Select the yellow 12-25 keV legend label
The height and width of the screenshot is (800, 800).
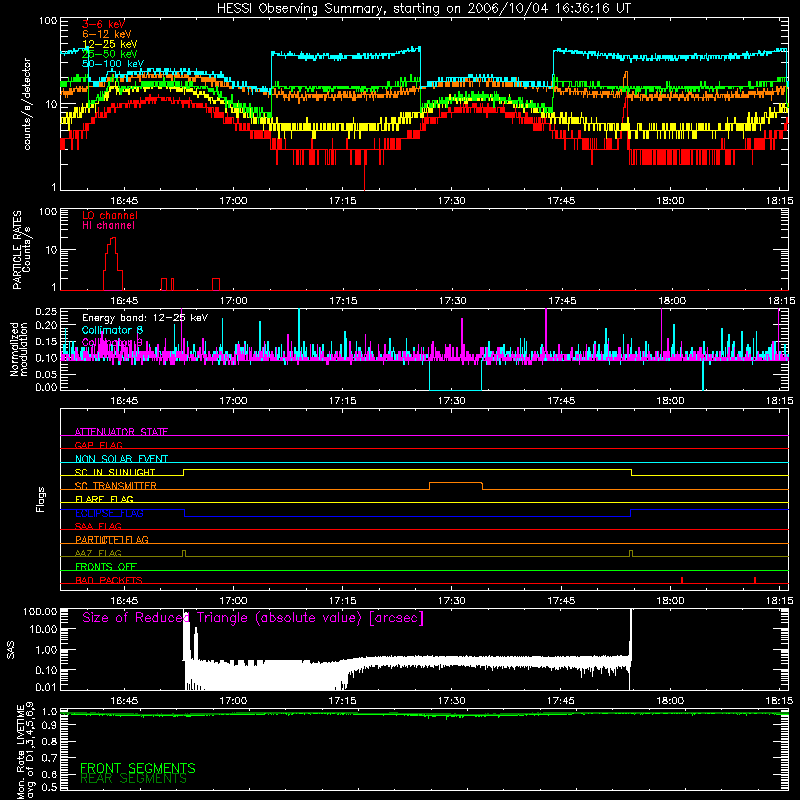(x=110, y=44)
